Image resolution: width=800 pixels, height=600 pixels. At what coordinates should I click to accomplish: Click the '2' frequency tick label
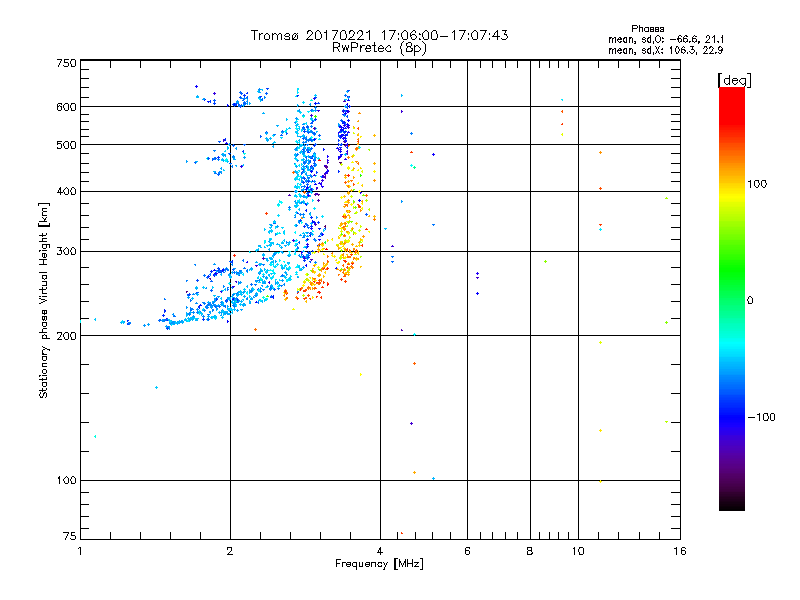pyautogui.click(x=230, y=551)
